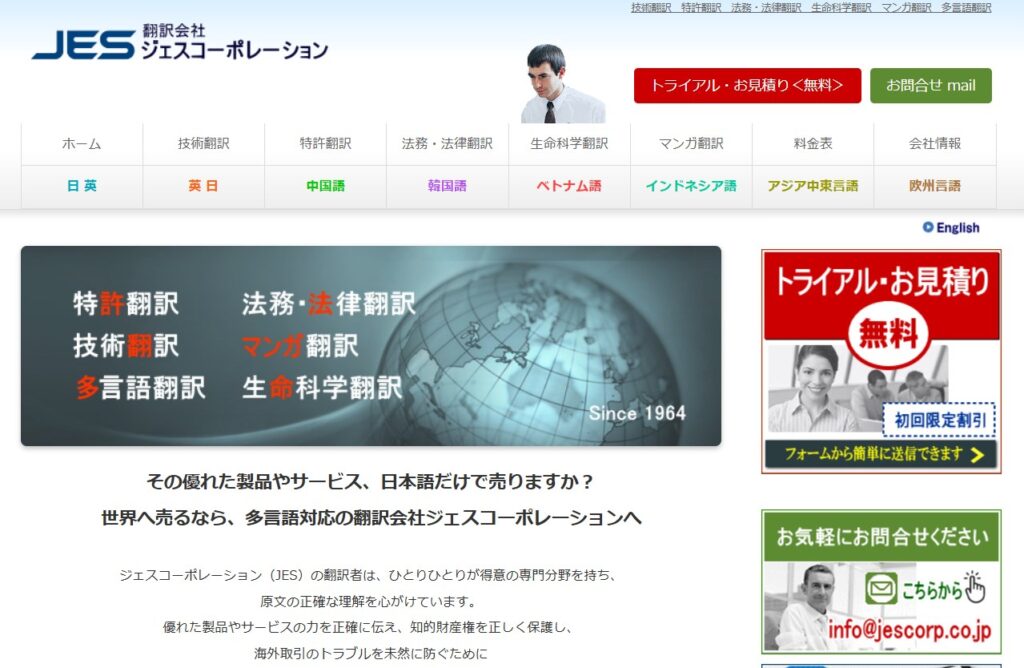1024x668 pixels.
Task: Click the フォームから簡単に送信できます bar
Action: click(x=881, y=454)
